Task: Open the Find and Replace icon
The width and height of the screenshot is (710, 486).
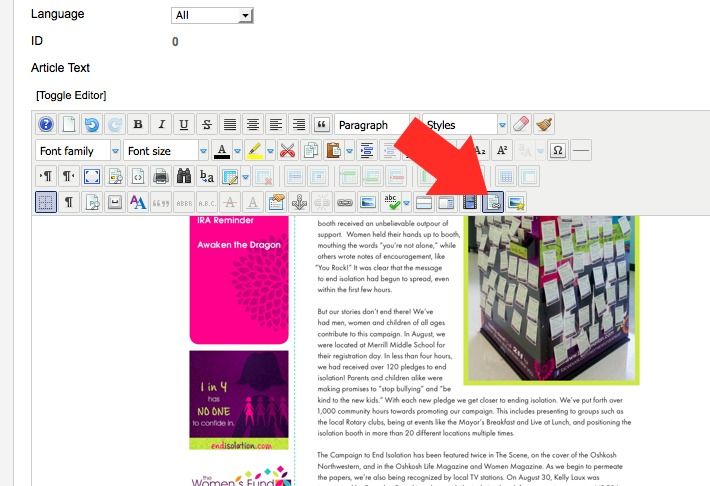Action: click(207, 176)
